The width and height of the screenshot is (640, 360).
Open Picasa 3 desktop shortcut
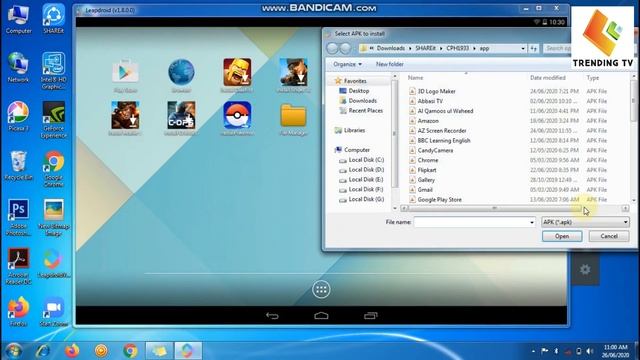click(x=18, y=116)
